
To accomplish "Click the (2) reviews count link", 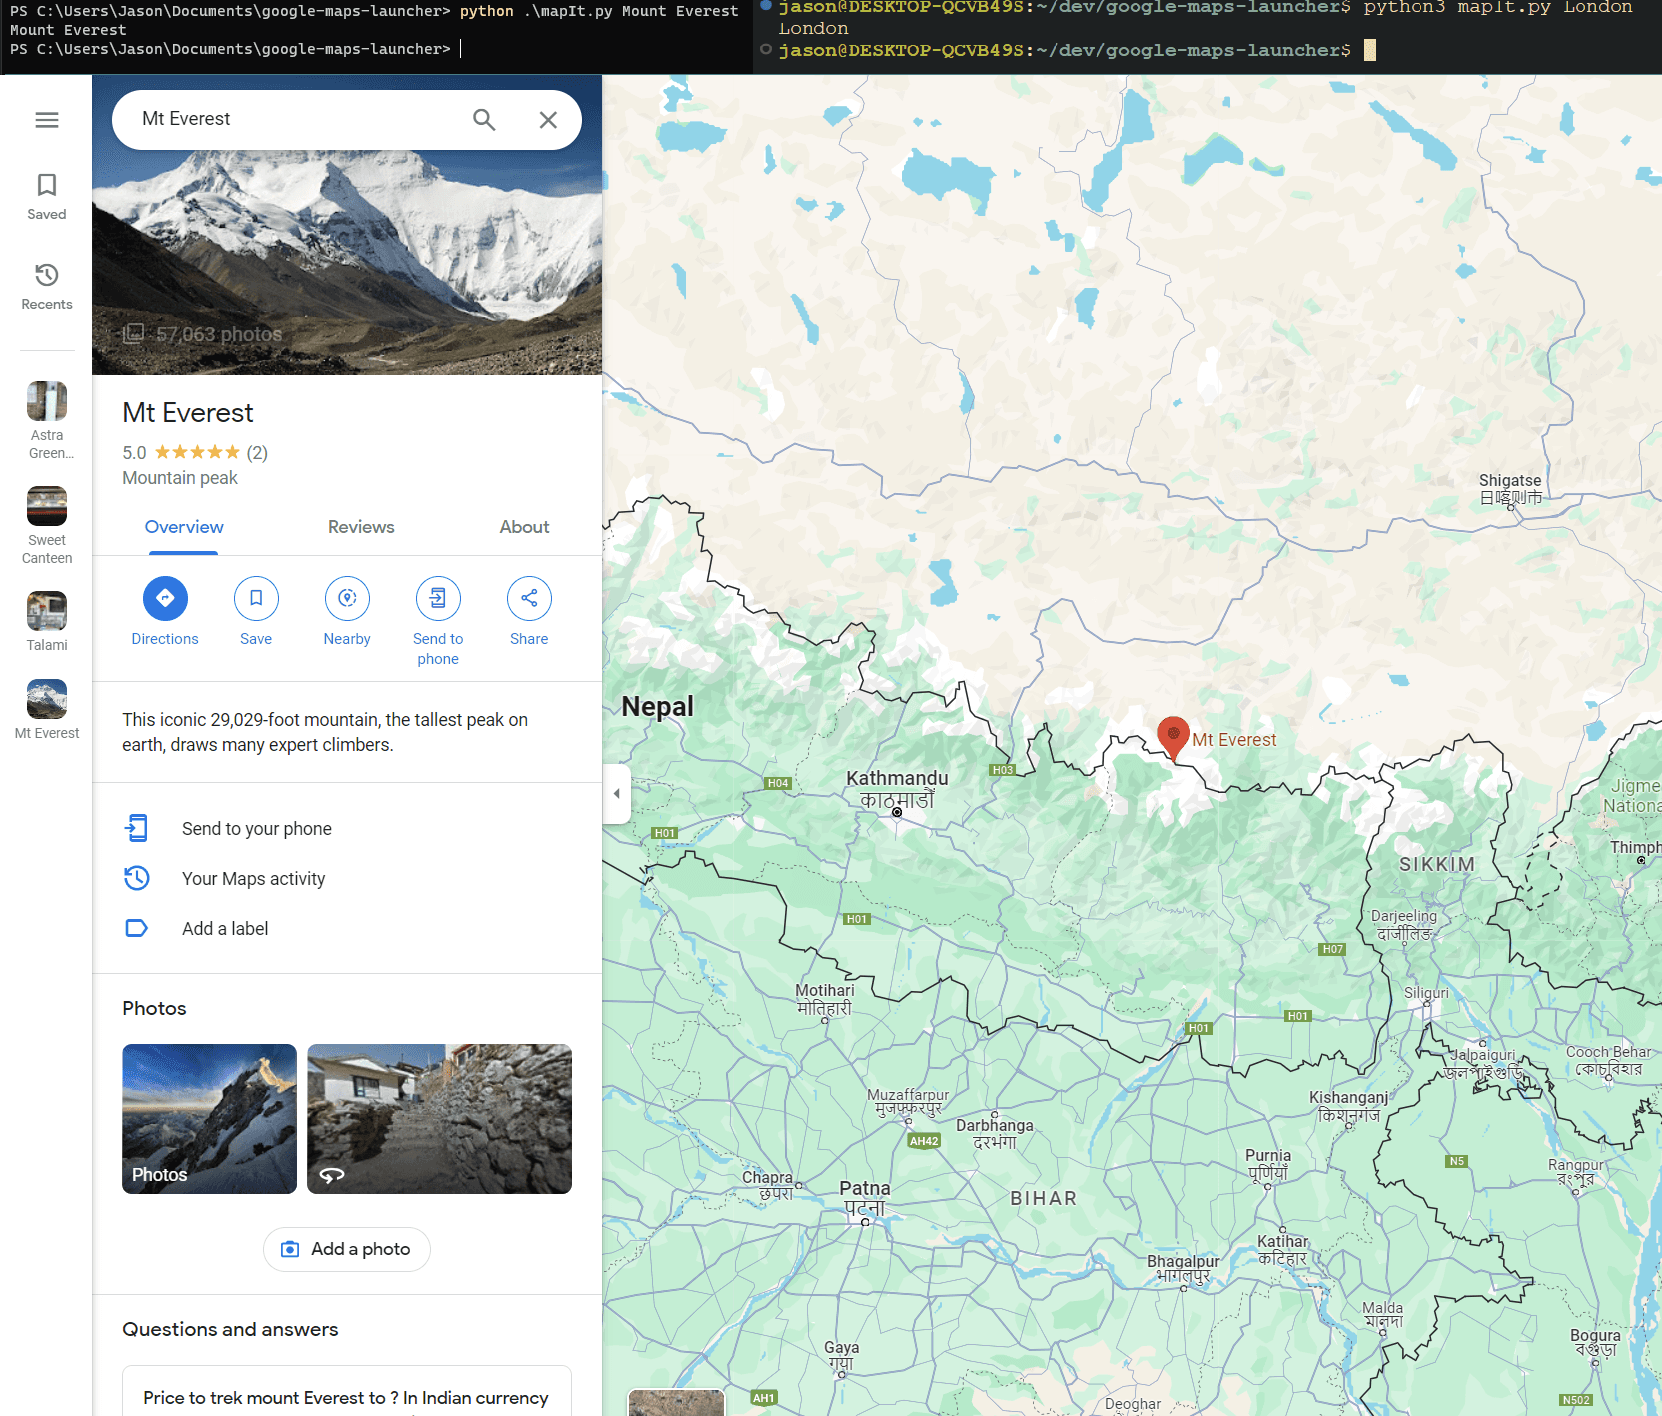I will pyautogui.click(x=257, y=453).
